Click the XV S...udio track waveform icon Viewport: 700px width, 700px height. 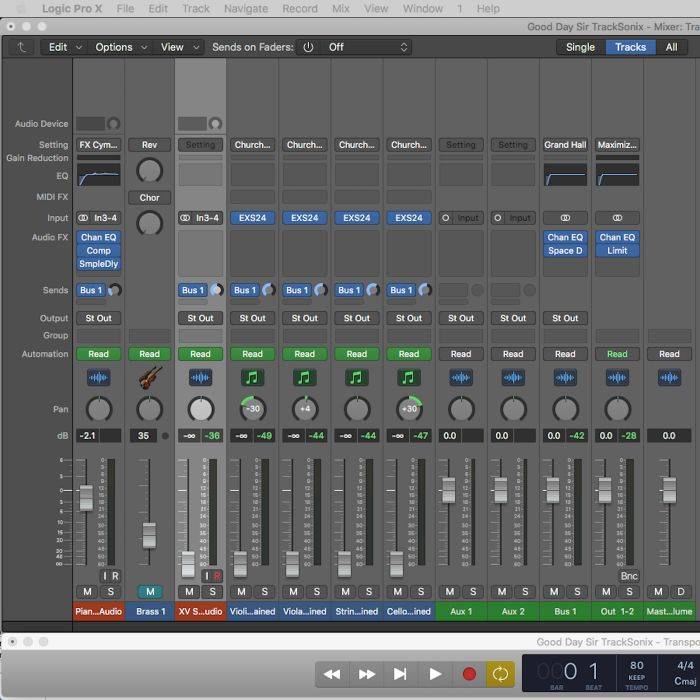200,378
